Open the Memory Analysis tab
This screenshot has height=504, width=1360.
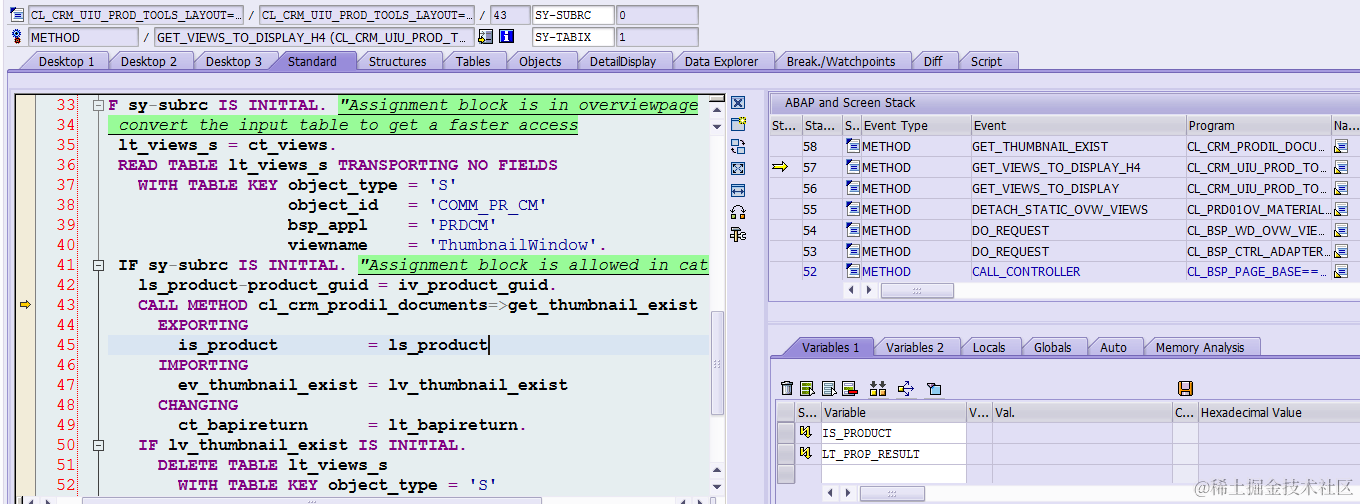(x=1200, y=348)
